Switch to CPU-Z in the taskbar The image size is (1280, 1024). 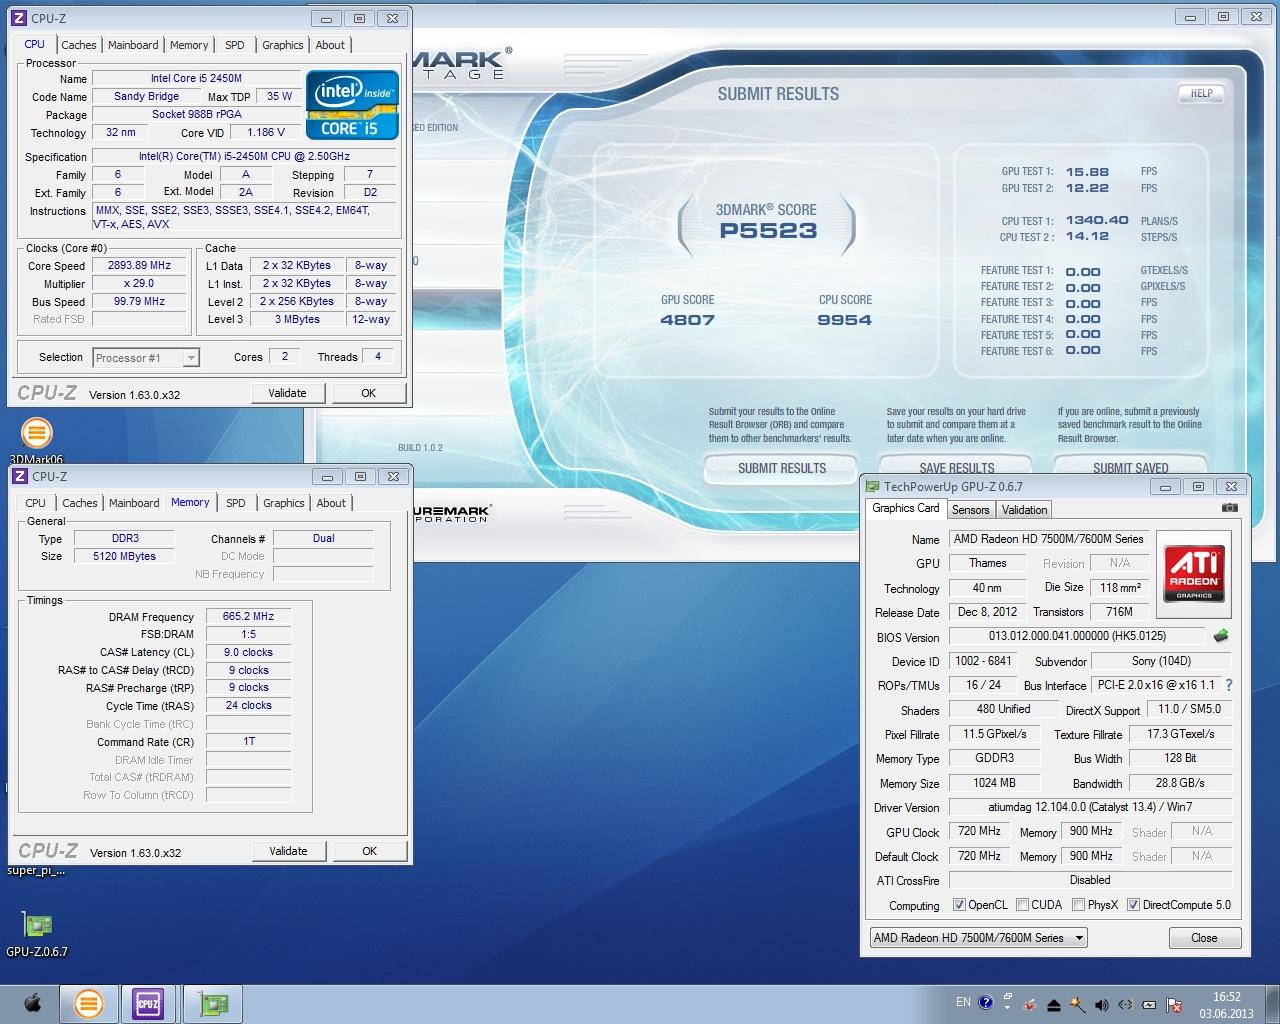pos(148,1003)
